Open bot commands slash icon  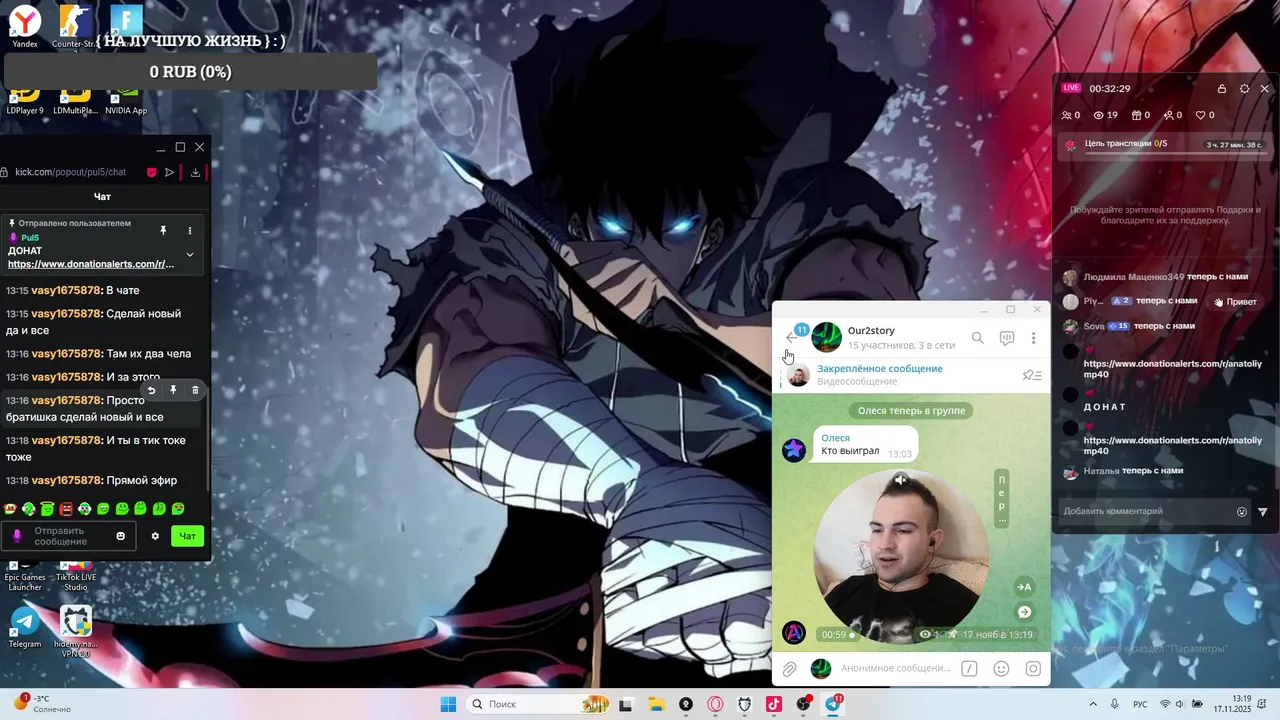coord(969,669)
